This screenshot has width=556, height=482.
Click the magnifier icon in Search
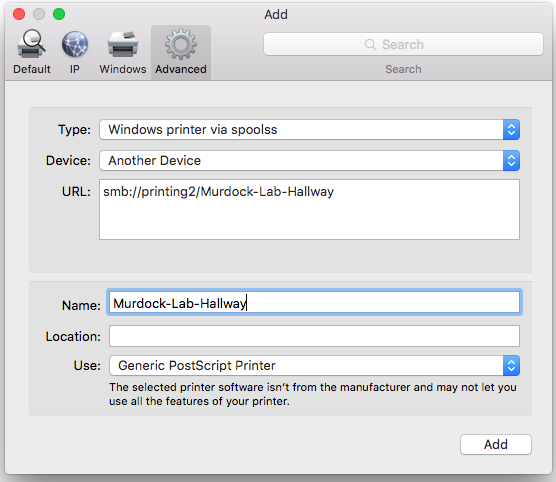[x=370, y=44]
